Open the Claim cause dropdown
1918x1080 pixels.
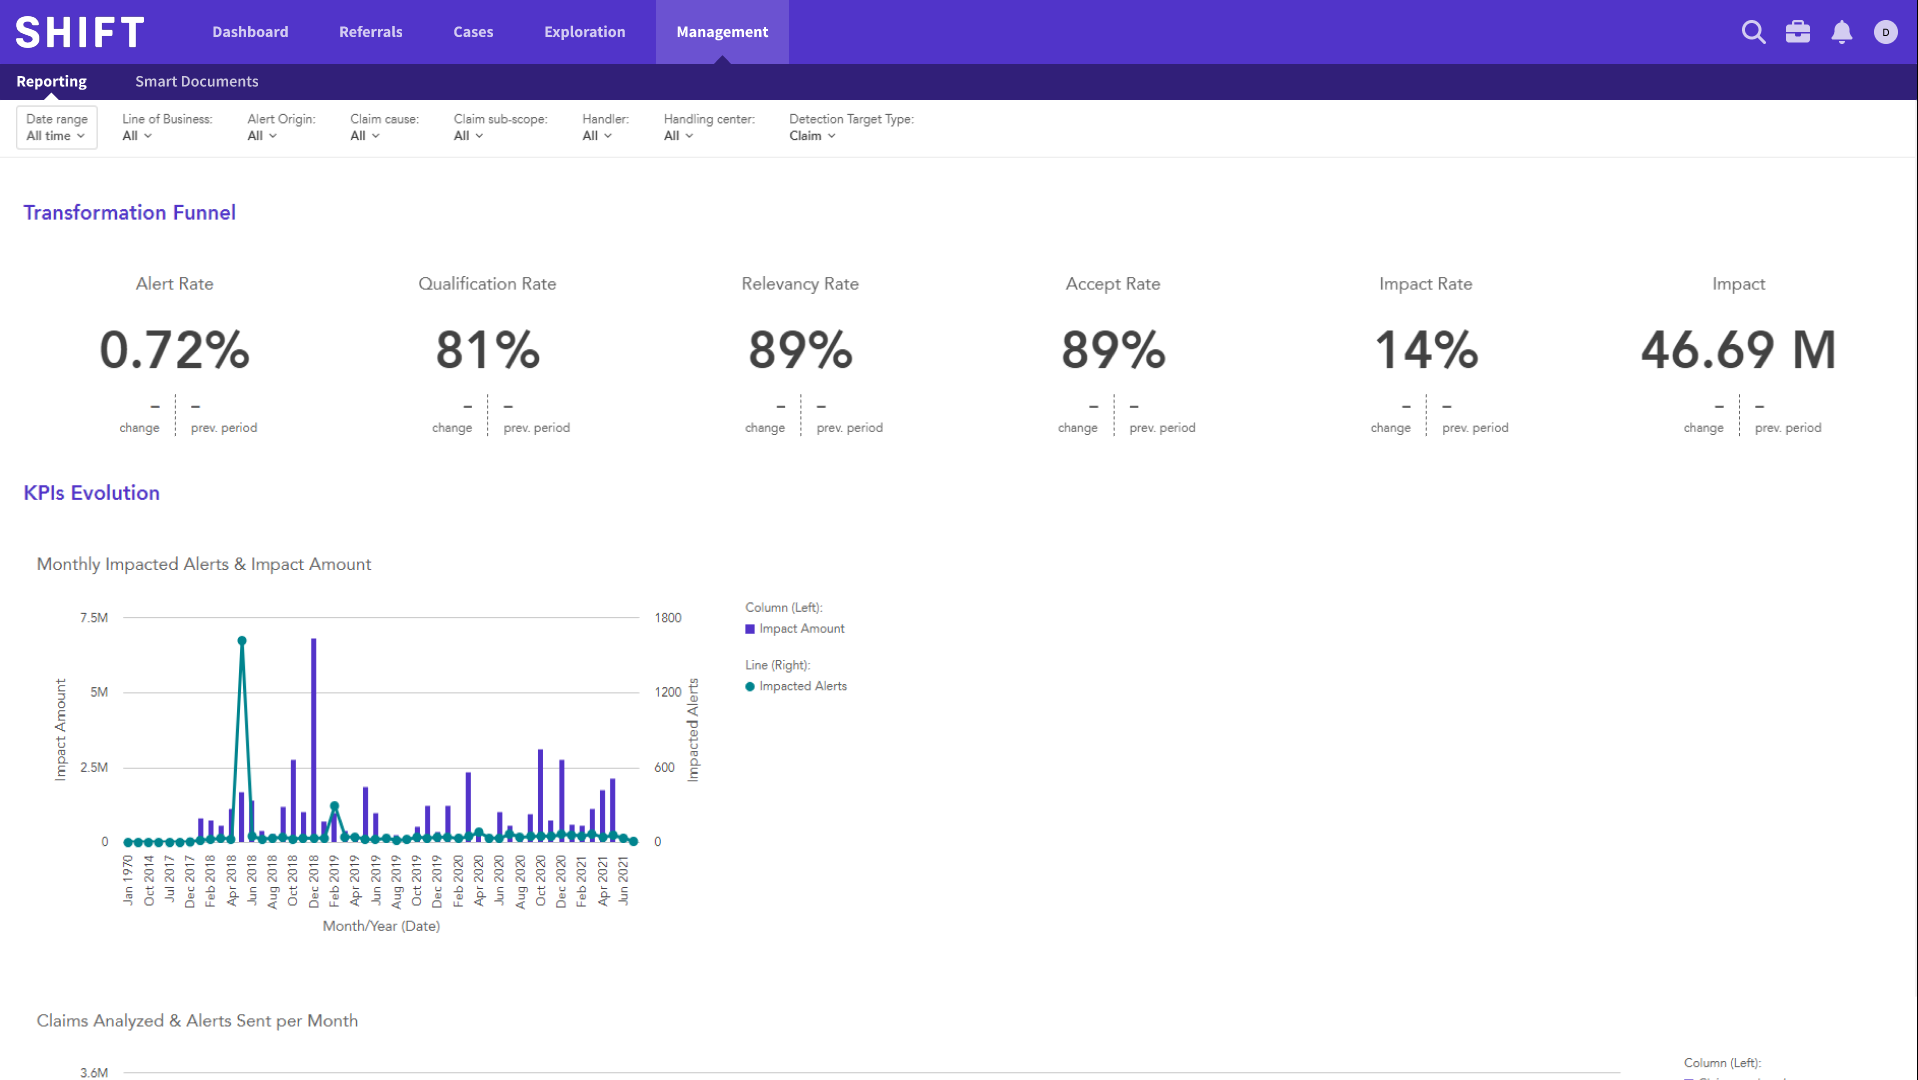coord(363,136)
